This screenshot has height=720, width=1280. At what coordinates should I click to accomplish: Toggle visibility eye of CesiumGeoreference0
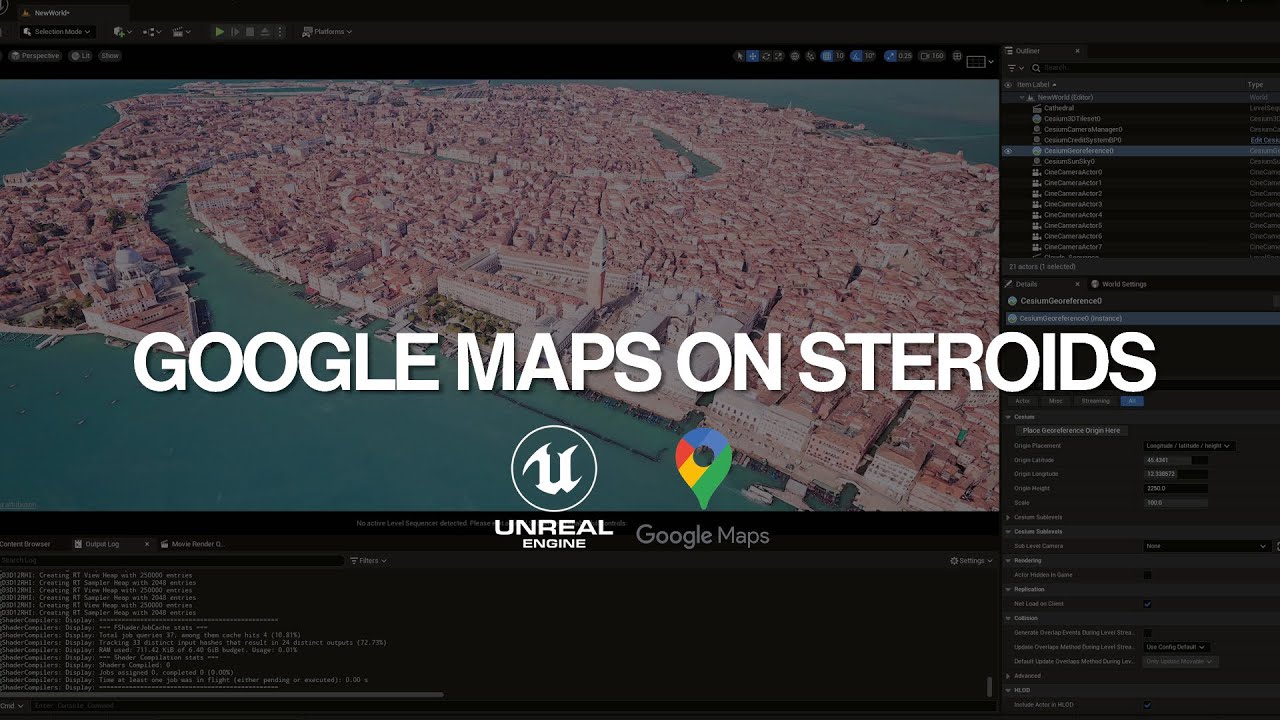(1008, 151)
